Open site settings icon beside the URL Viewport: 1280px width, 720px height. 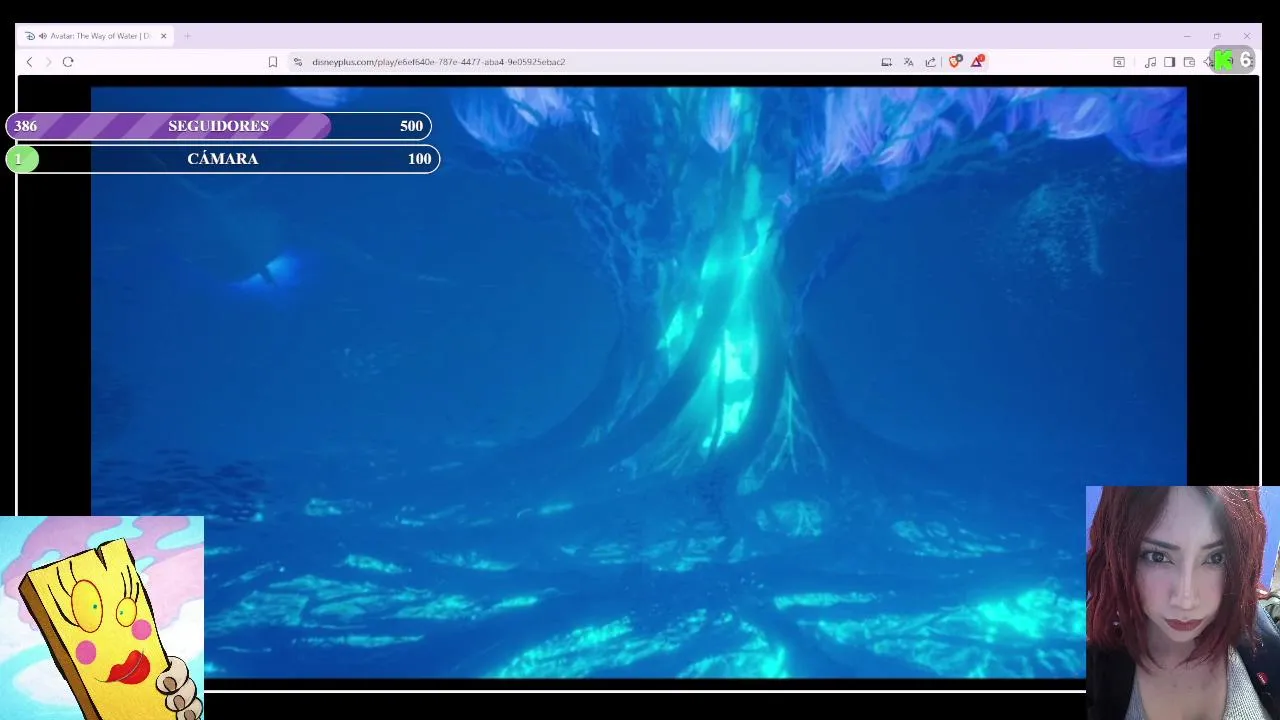click(297, 62)
